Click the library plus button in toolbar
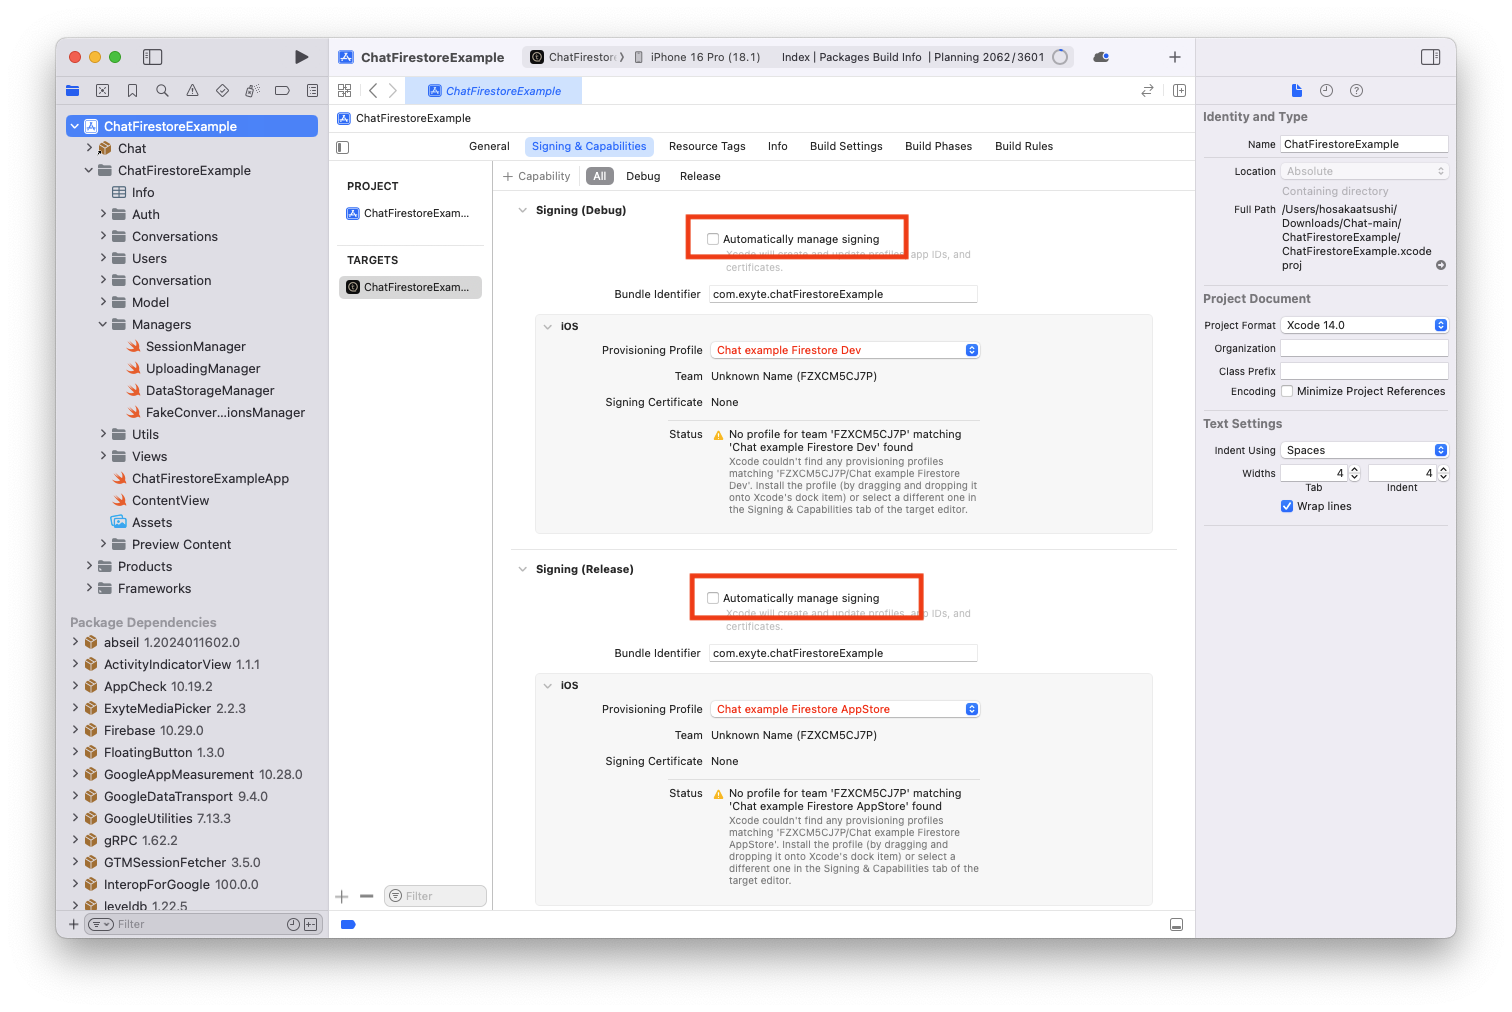 [x=1175, y=57]
